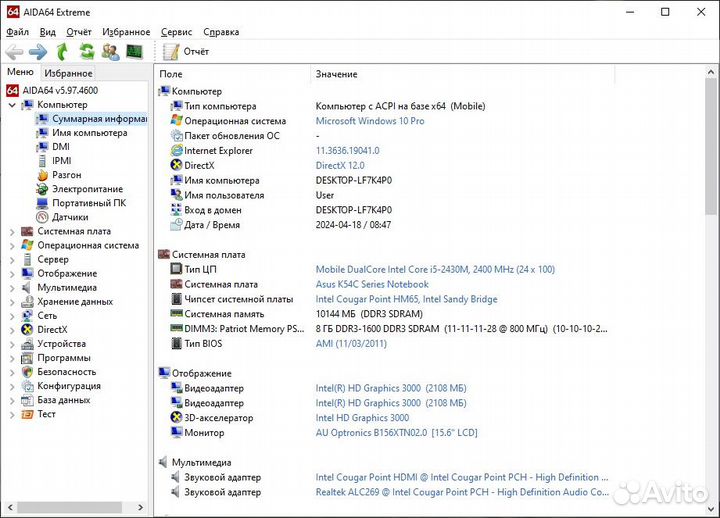Open Электропитание in the tree

tap(87, 189)
